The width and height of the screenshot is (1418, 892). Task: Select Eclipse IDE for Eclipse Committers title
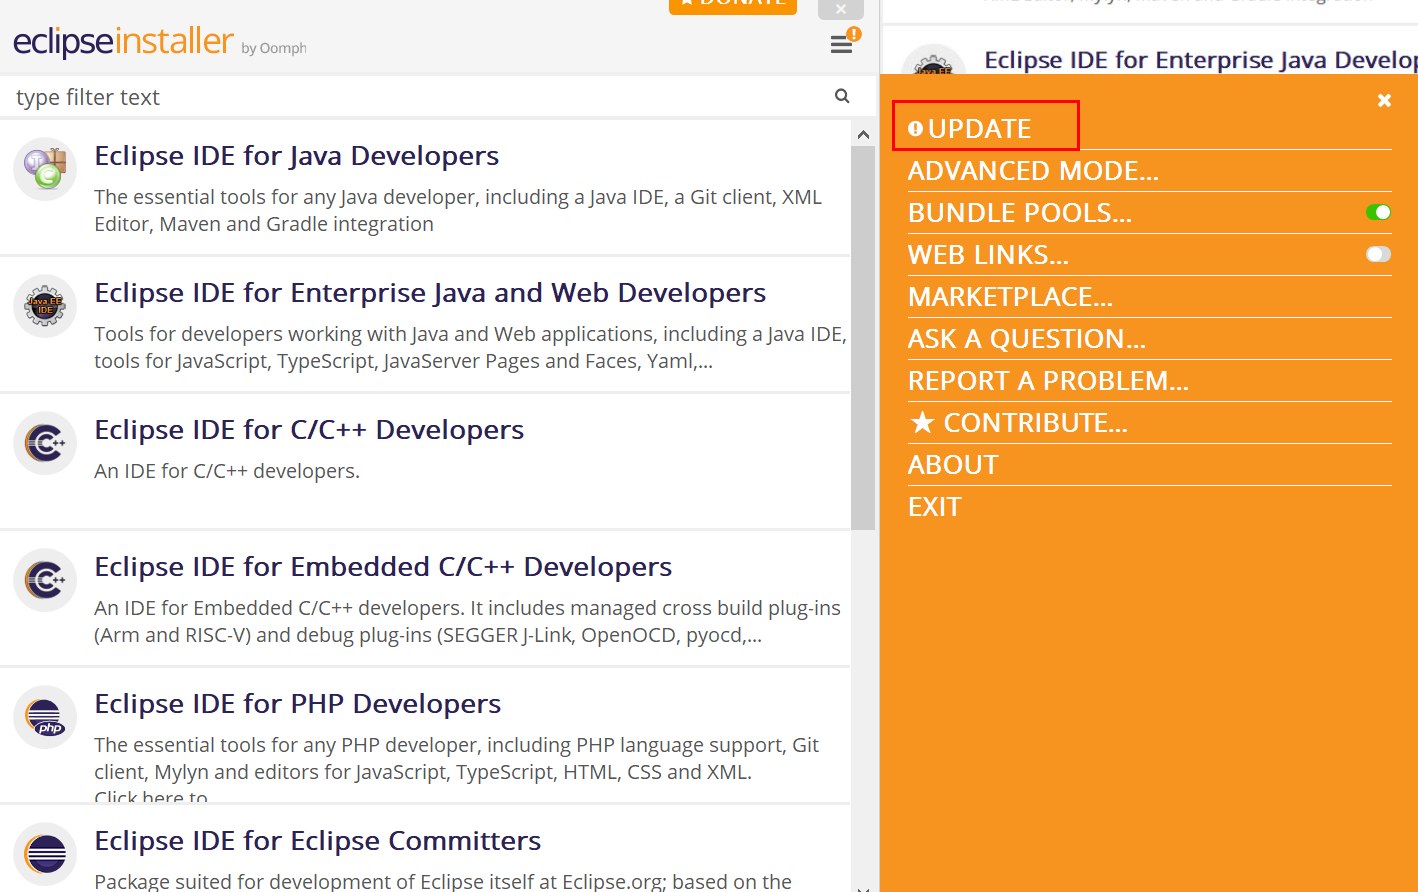[x=318, y=841]
